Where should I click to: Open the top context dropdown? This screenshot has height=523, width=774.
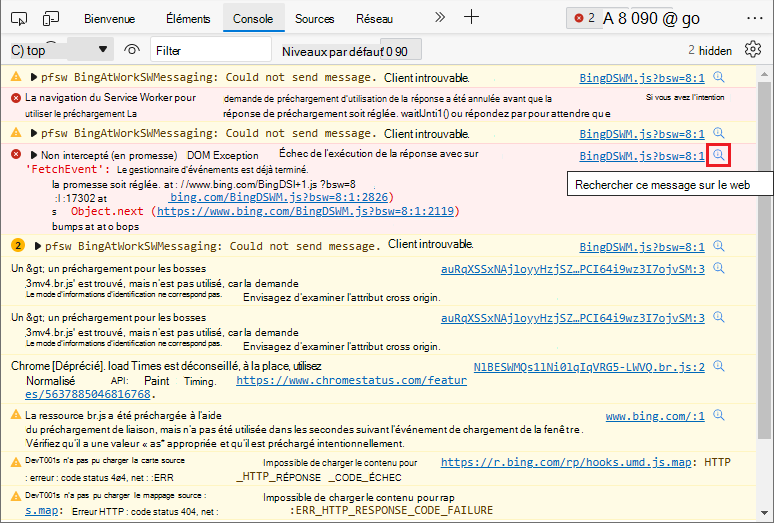(x=62, y=50)
